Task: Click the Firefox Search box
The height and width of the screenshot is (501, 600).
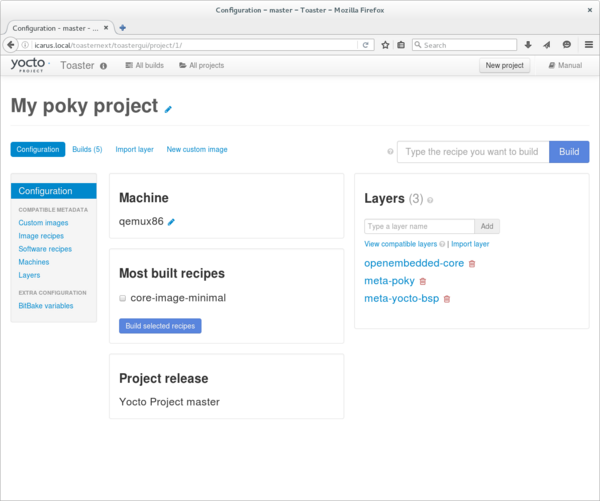Action: (x=465, y=45)
